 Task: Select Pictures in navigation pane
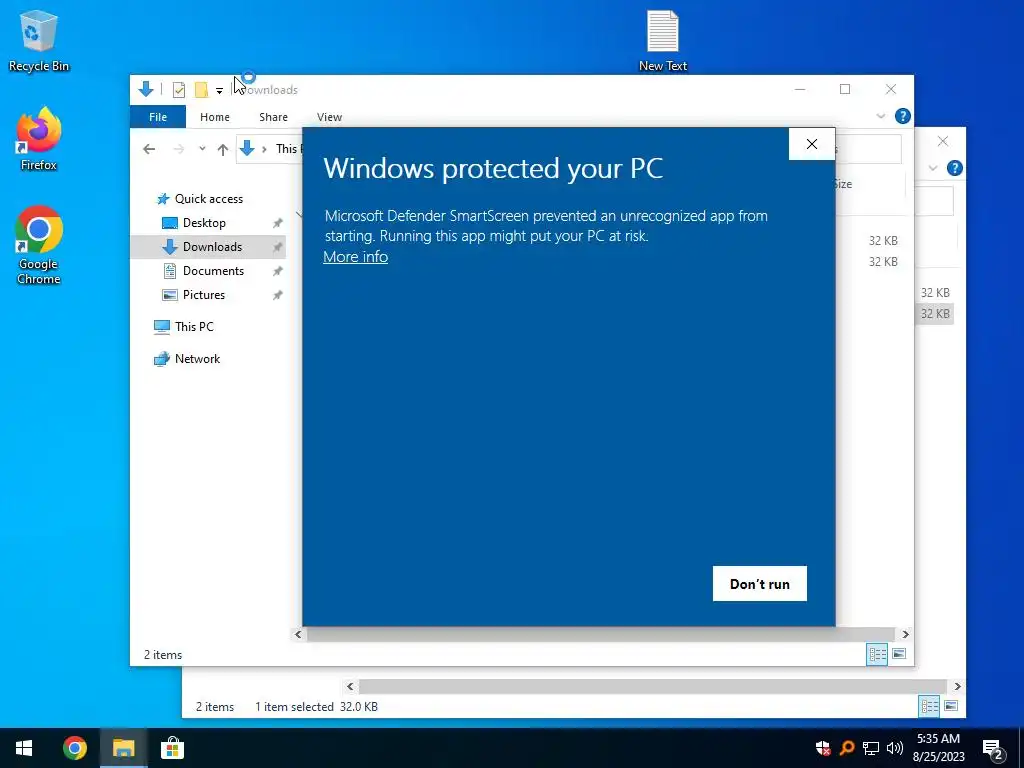coord(204,295)
